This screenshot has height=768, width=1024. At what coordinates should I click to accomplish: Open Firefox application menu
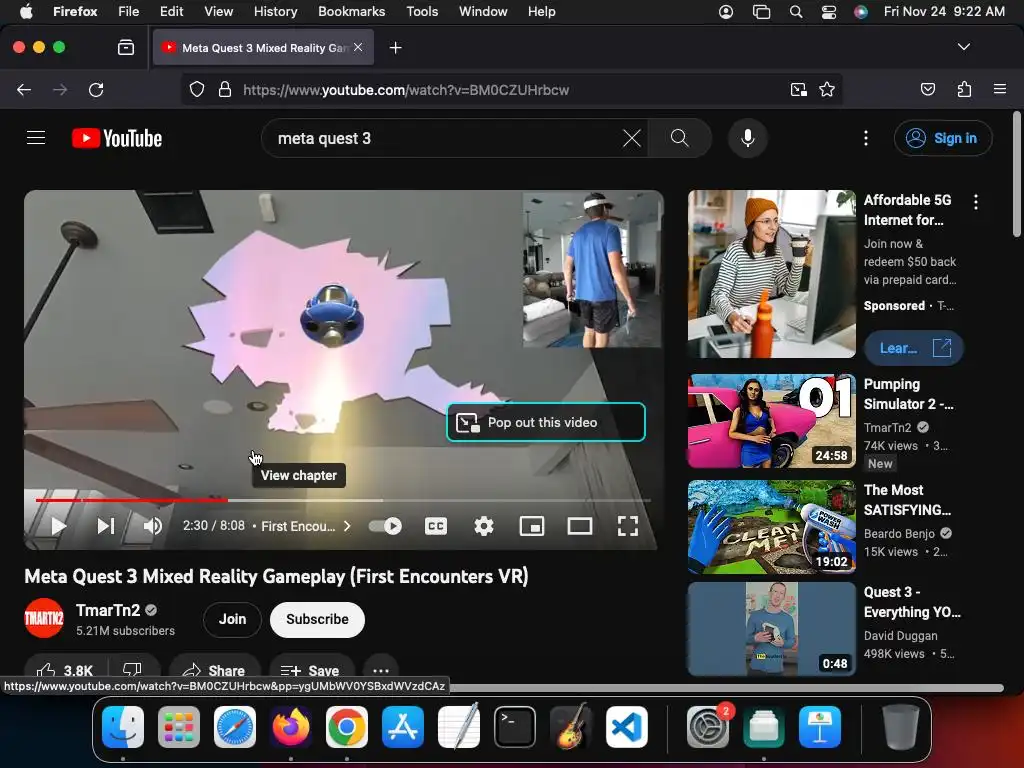point(1000,89)
